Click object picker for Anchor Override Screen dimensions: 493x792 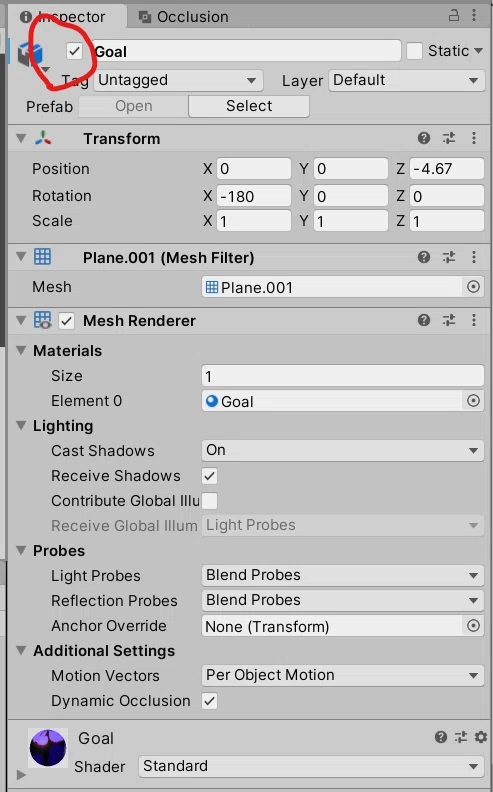tap(473, 626)
